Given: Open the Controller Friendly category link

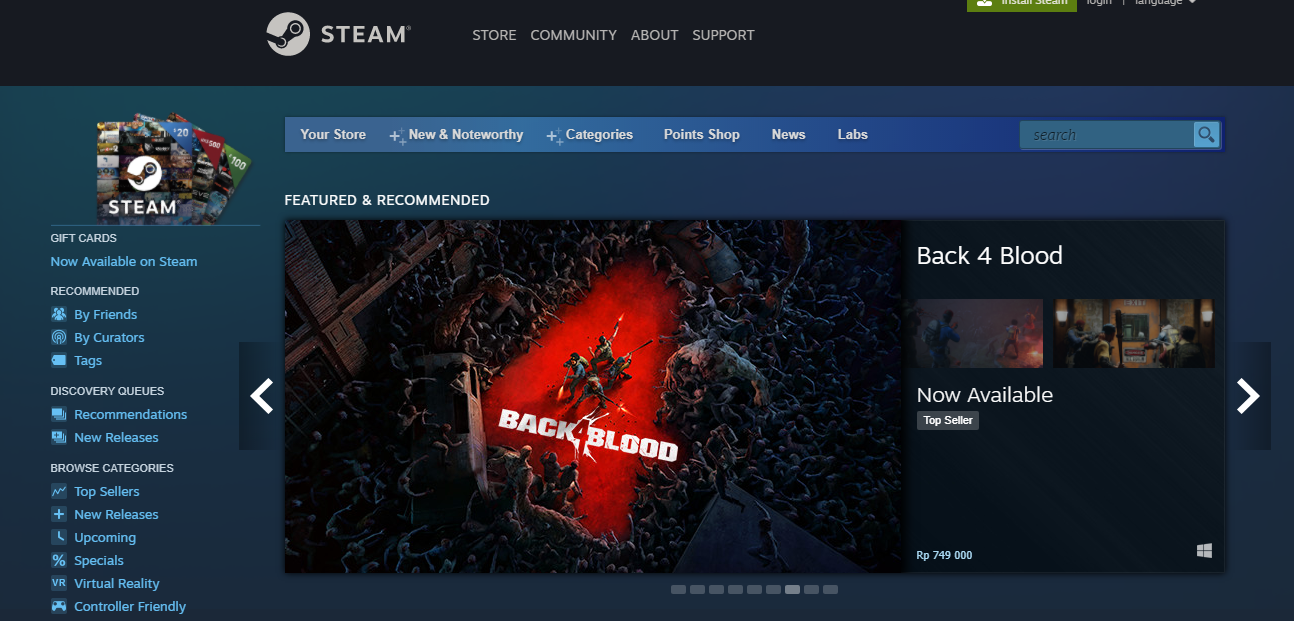Looking at the screenshot, I should (130, 606).
